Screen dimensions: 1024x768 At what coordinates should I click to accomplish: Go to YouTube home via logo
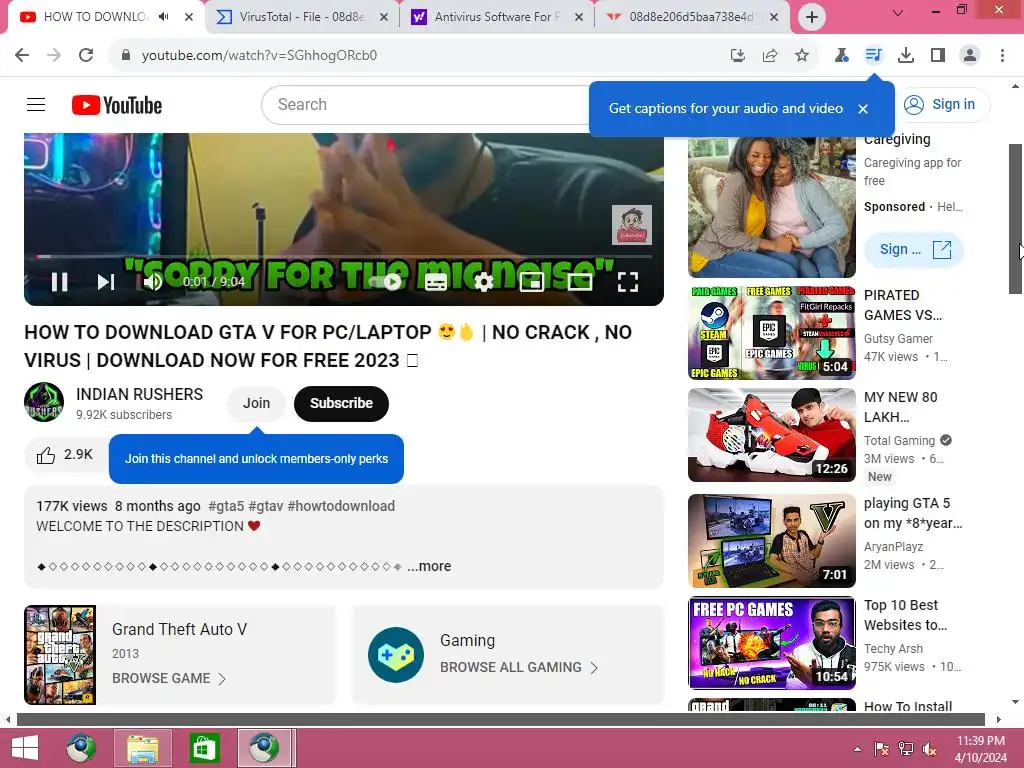pos(117,105)
